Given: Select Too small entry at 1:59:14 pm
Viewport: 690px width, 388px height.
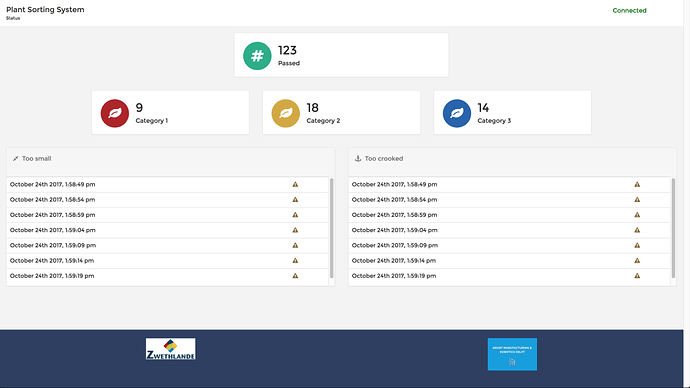Looking at the screenshot, I should [x=167, y=261].
